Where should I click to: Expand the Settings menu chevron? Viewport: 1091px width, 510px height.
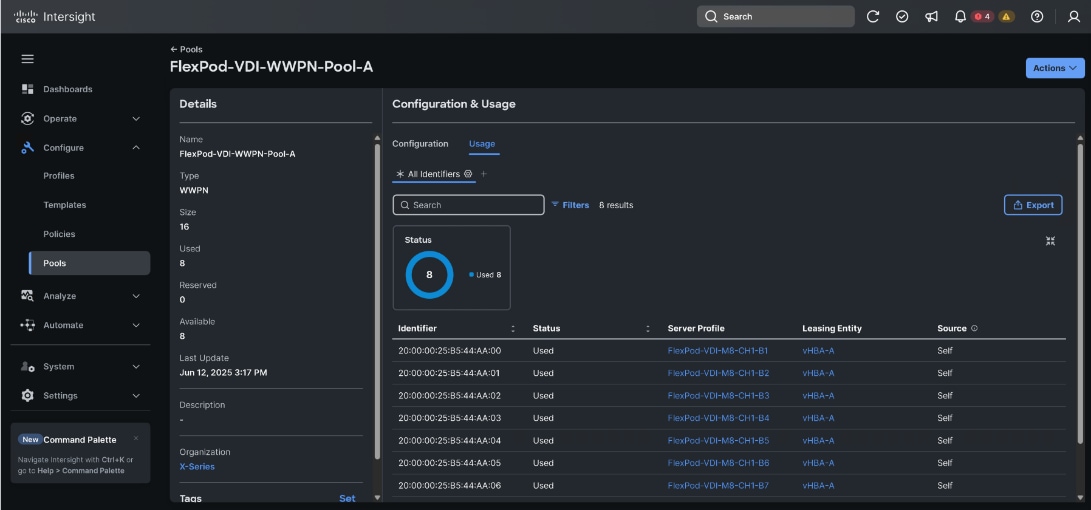tap(136, 396)
